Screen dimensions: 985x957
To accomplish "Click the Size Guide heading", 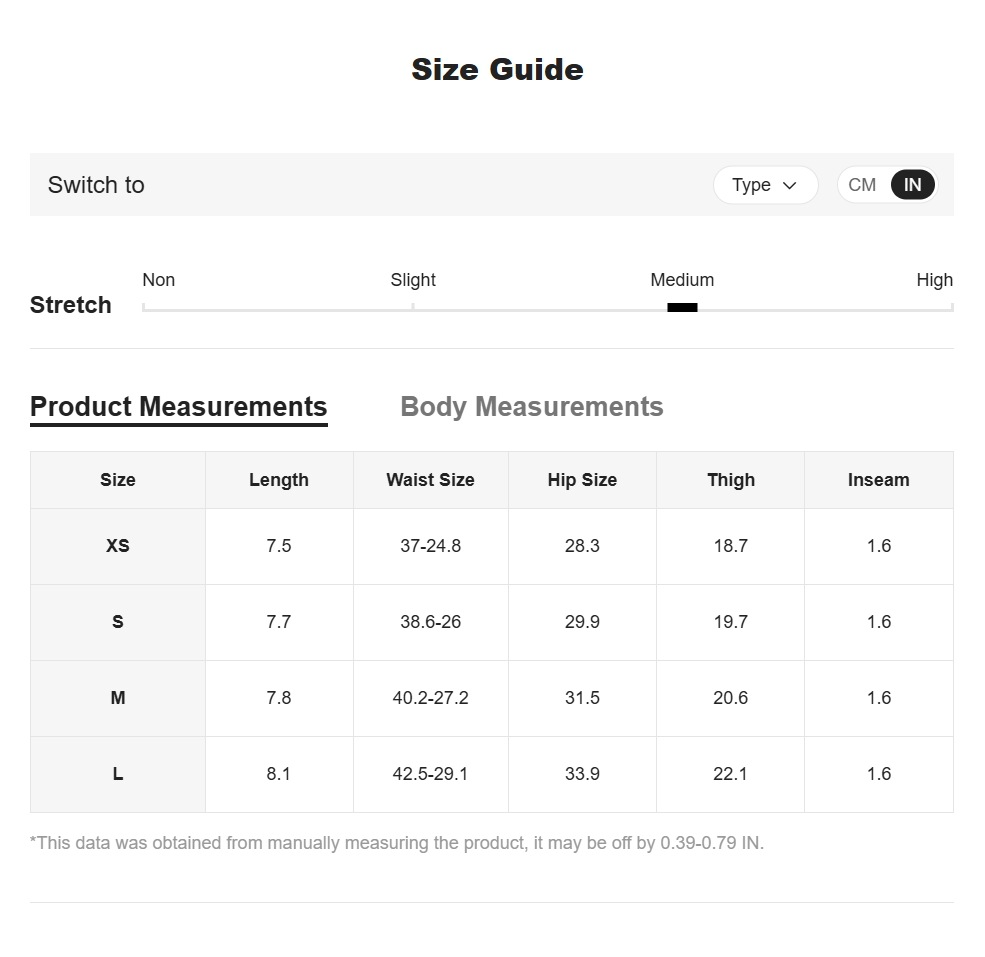I will tap(497, 69).
